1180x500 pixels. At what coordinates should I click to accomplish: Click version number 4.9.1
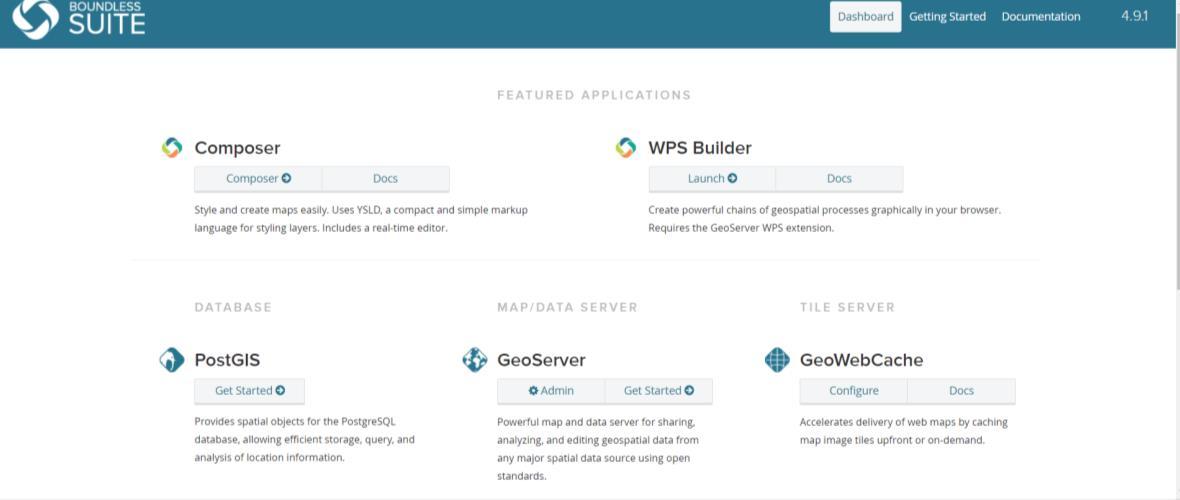(x=1135, y=16)
